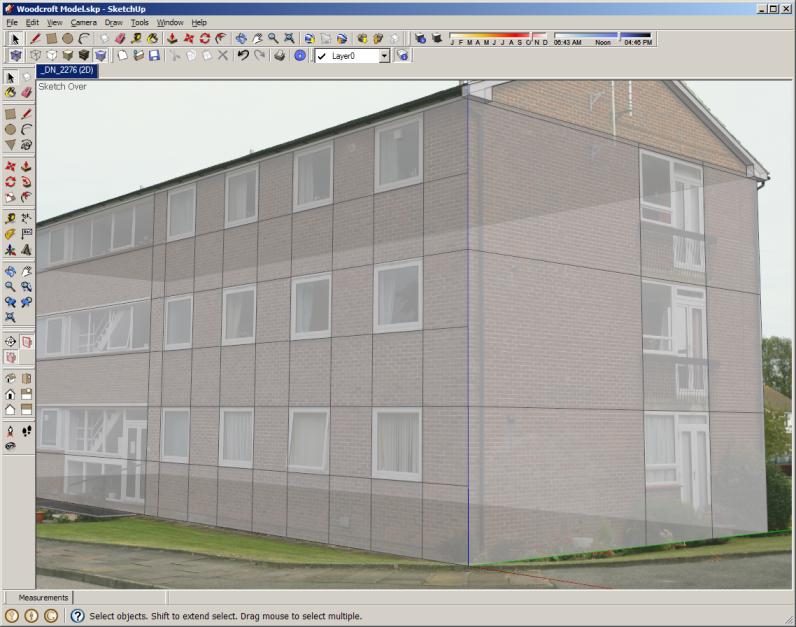This screenshot has height=627, width=796.
Task: Open the Camera menu
Action: (83, 22)
